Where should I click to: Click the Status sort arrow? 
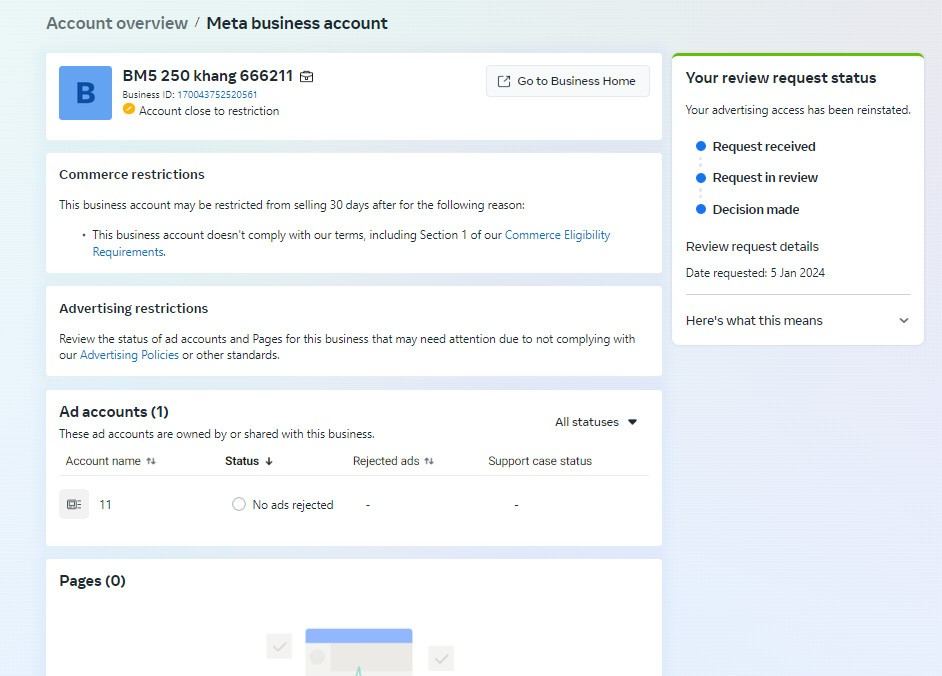pos(269,461)
